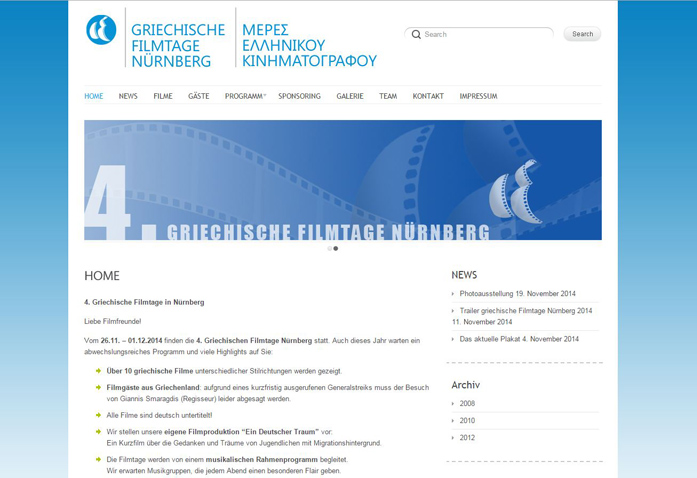697x478 pixels.
Task: Click the 'Ein Deutscher Traum' film title text
Action: pyautogui.click(x=280, y=432)
